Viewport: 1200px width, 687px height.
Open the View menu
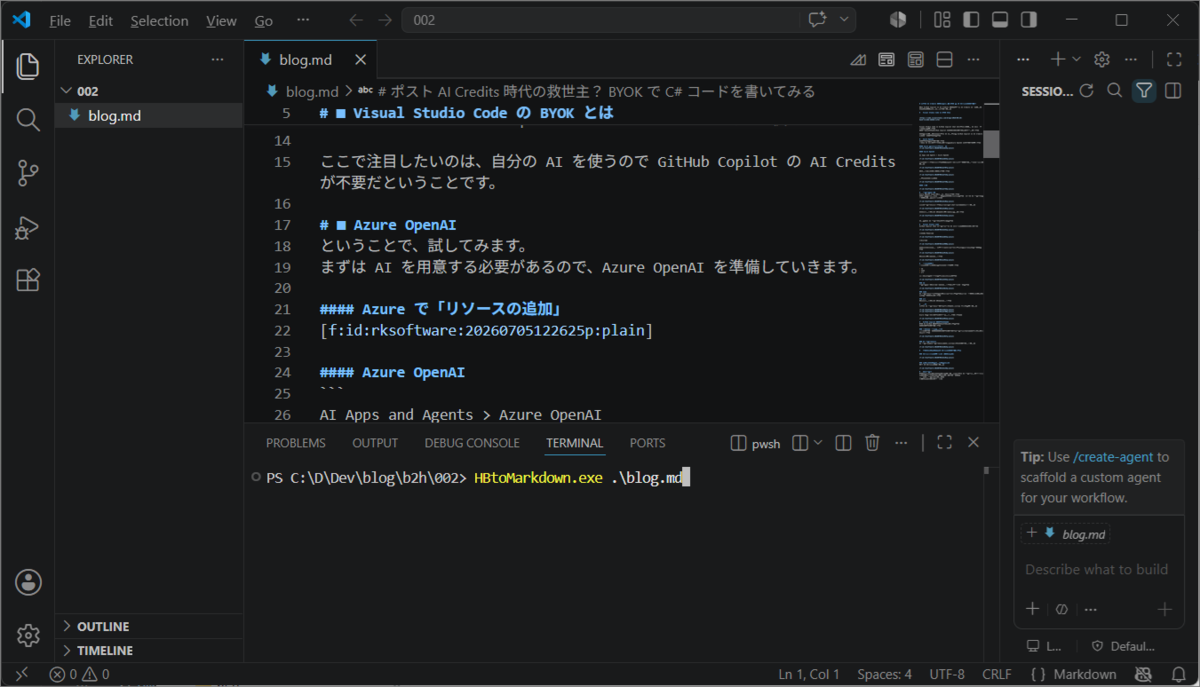221,20
